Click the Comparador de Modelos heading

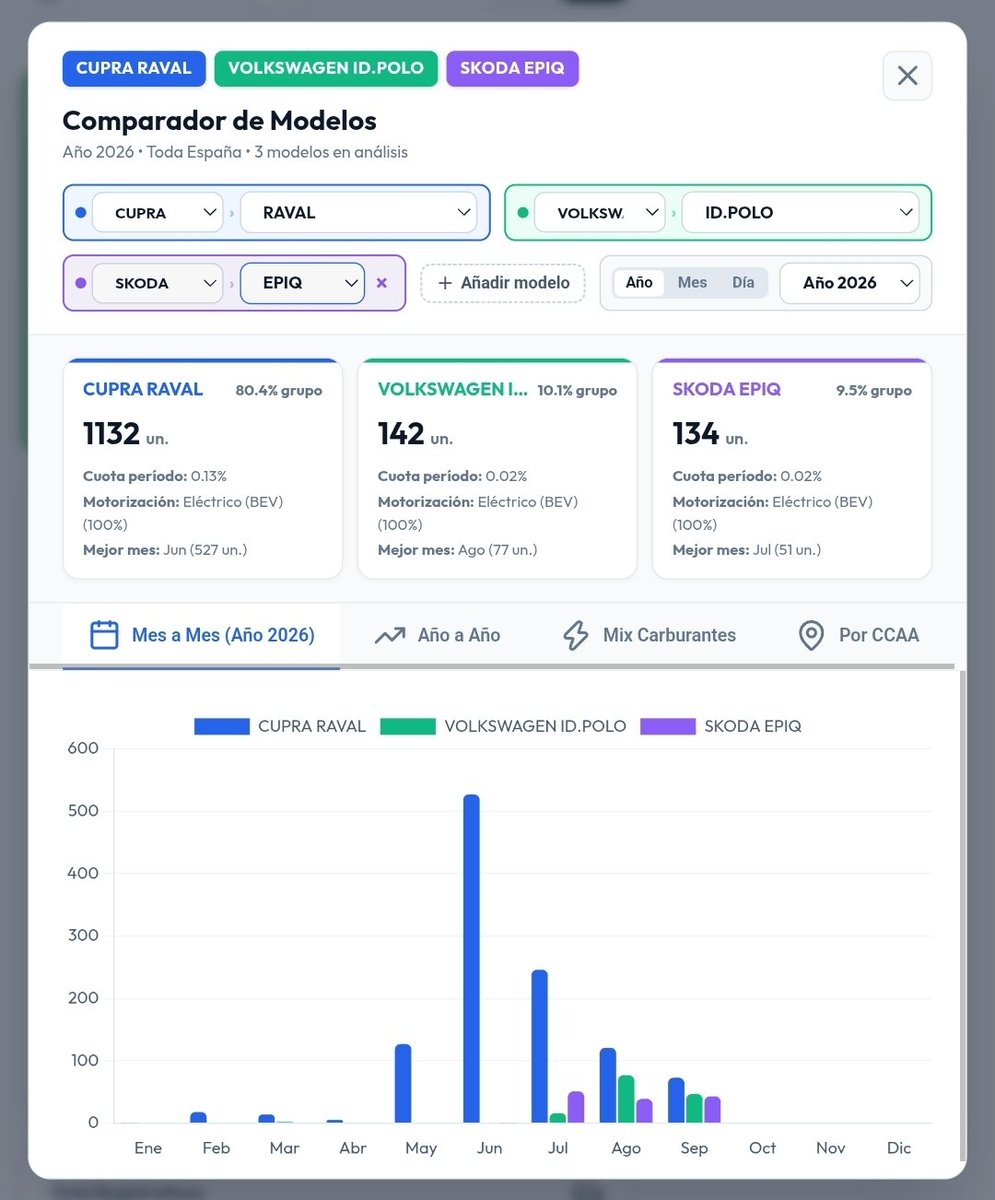click(220, 121)
